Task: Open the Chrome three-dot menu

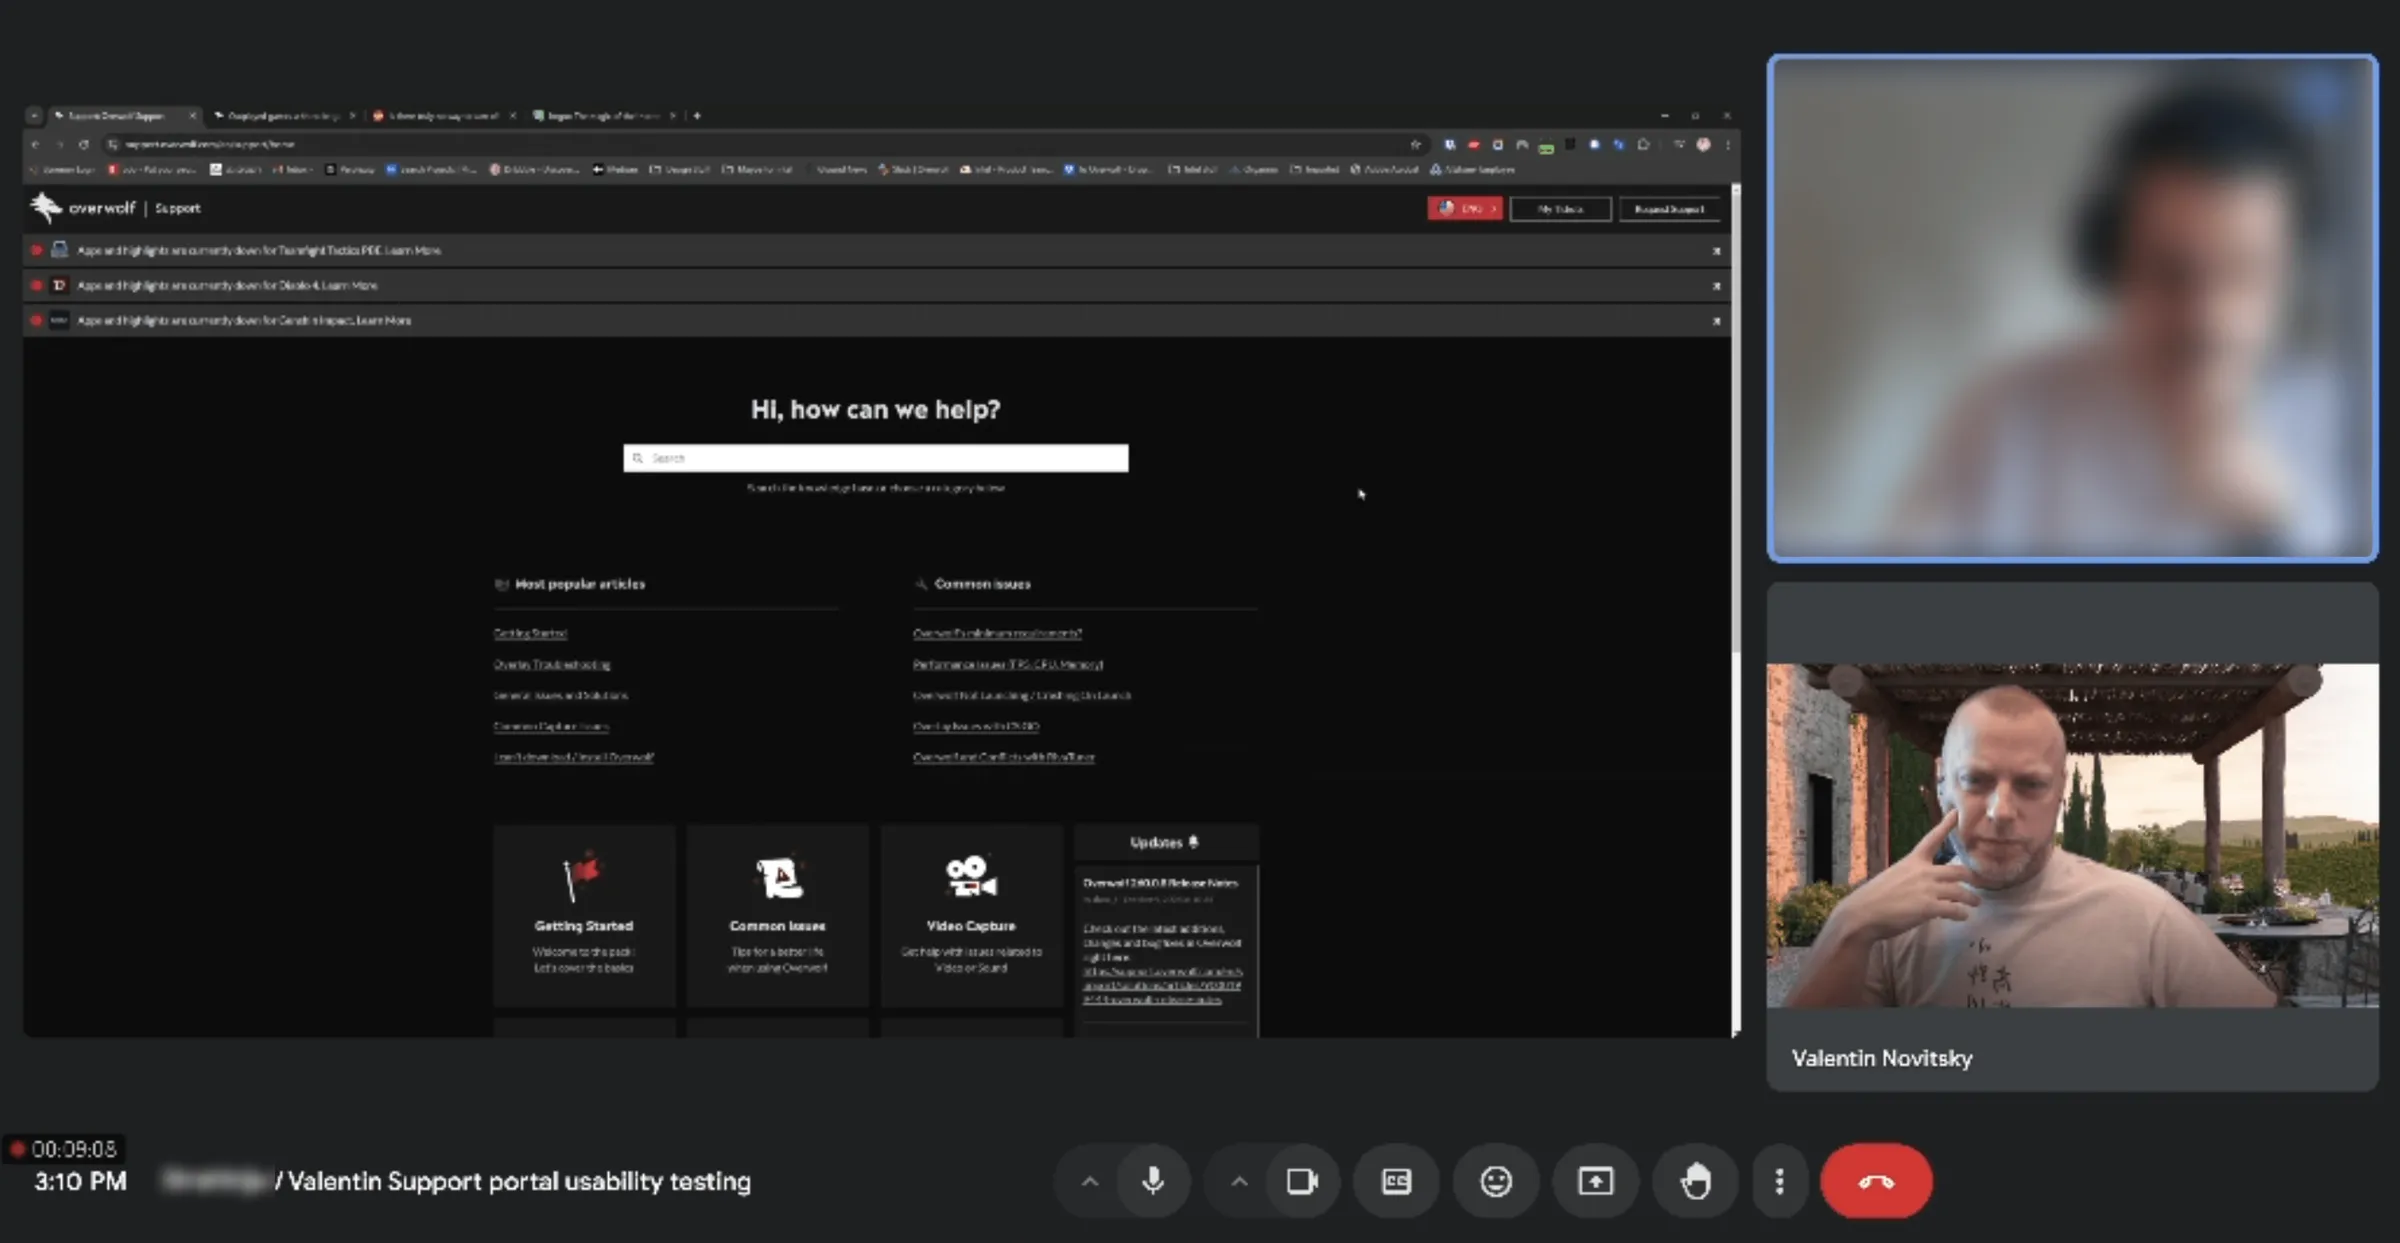Action: (x=1728, y=144)
